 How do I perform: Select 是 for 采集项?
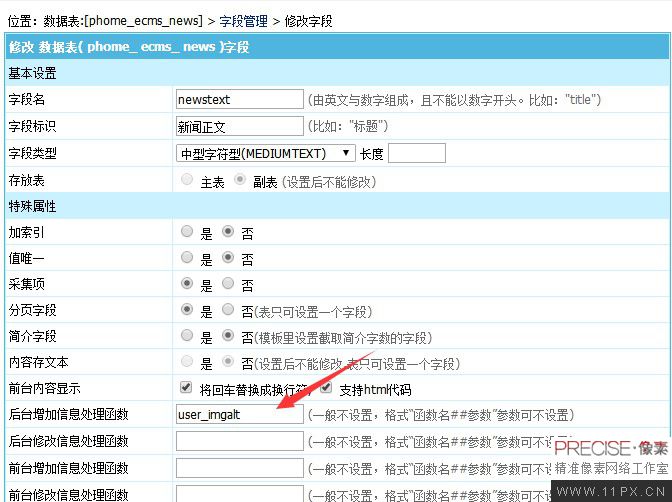coord(187,283)
